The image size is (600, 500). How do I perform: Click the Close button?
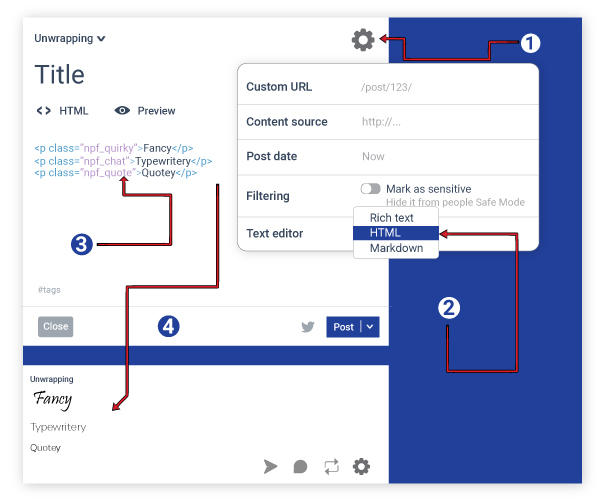pyautogui.click(x=56, y=327)
